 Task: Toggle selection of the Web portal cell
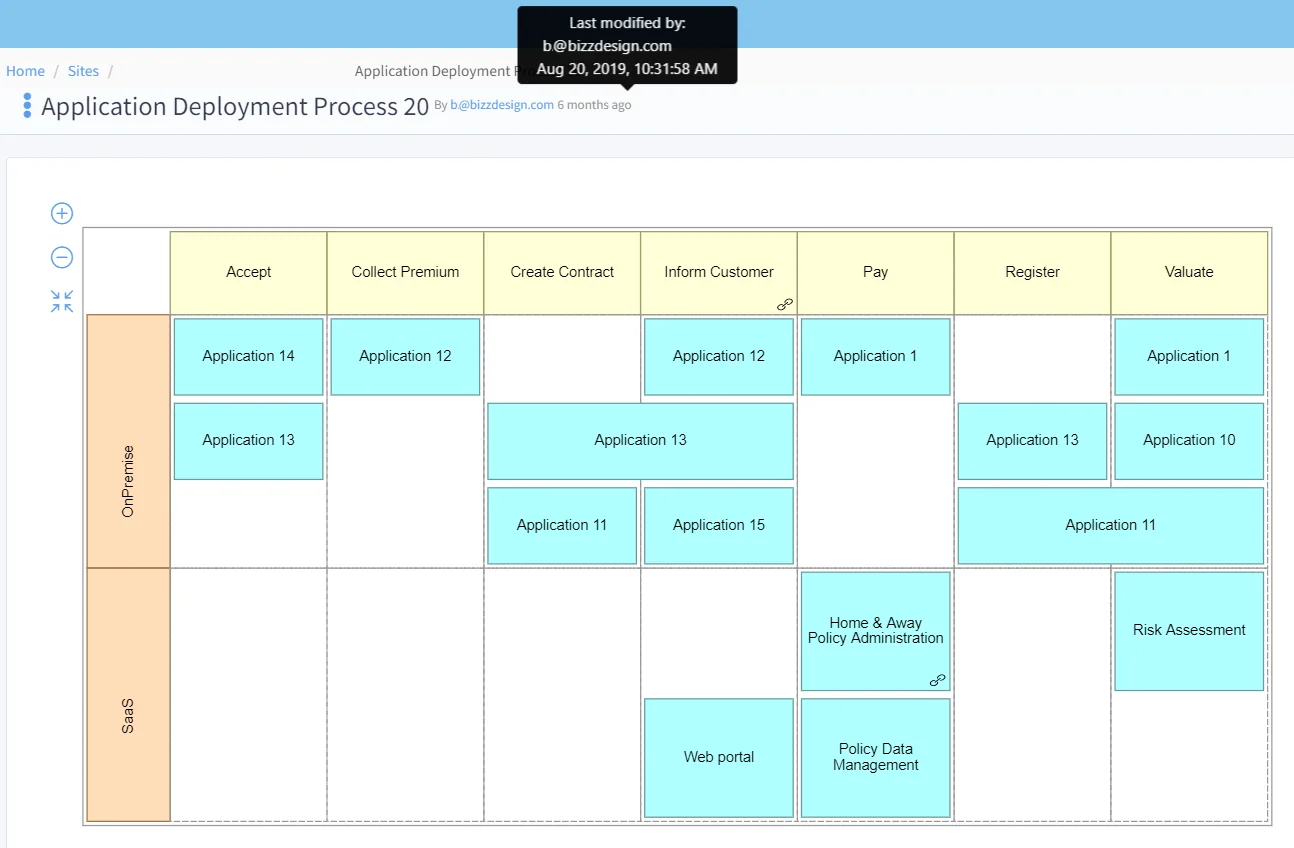[x=718, y=757]
